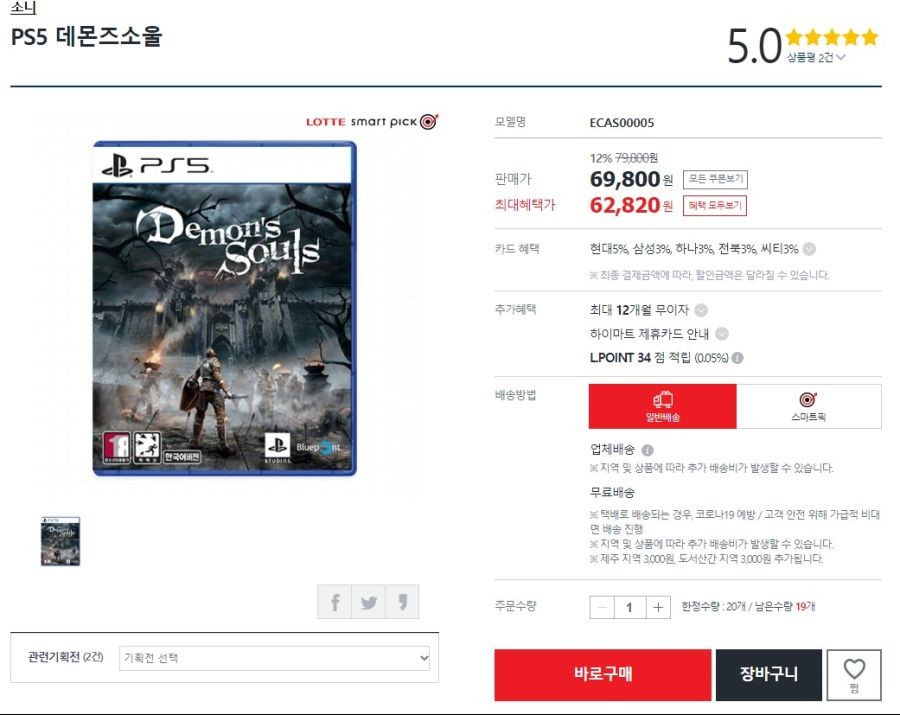Add to wishlist with heart icon
The image size is (900, 715).
coord(854,675)
